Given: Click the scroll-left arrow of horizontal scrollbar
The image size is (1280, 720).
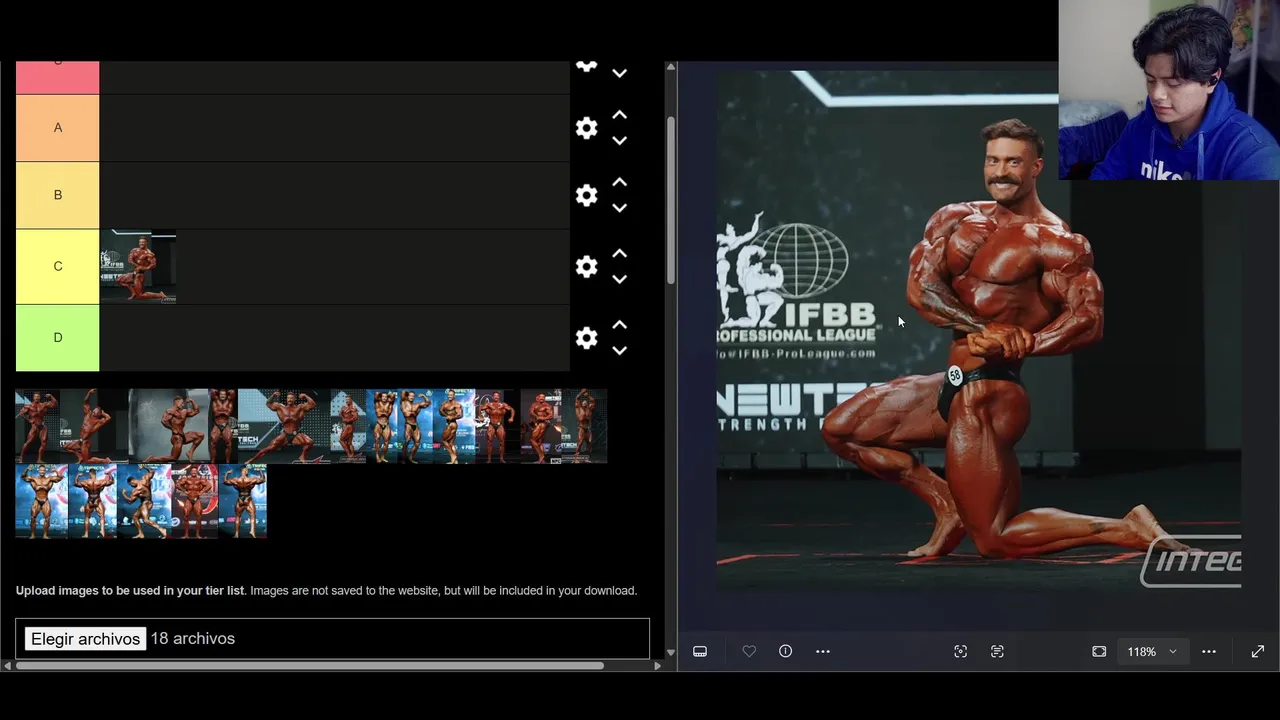Looking at the screenshot, I should pos(7,665).
